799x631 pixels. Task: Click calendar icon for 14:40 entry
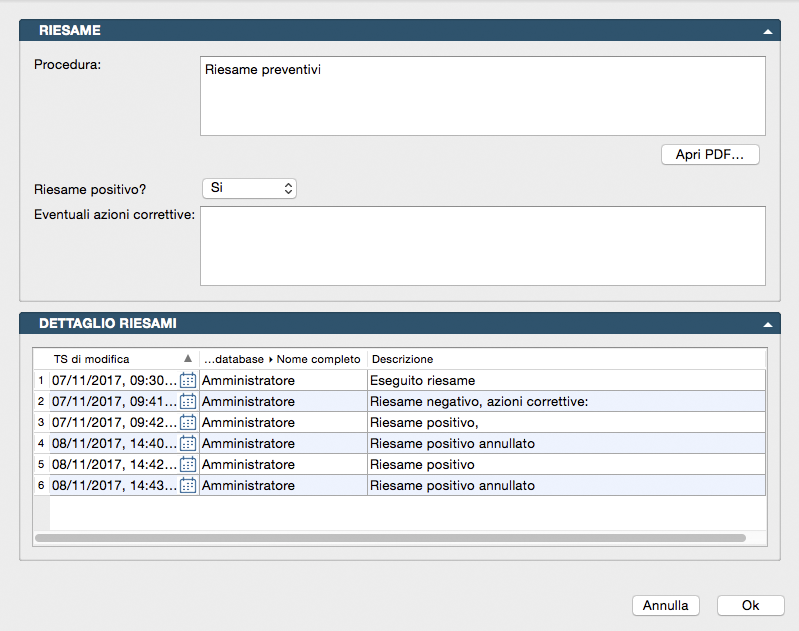(x=188, y=443)
